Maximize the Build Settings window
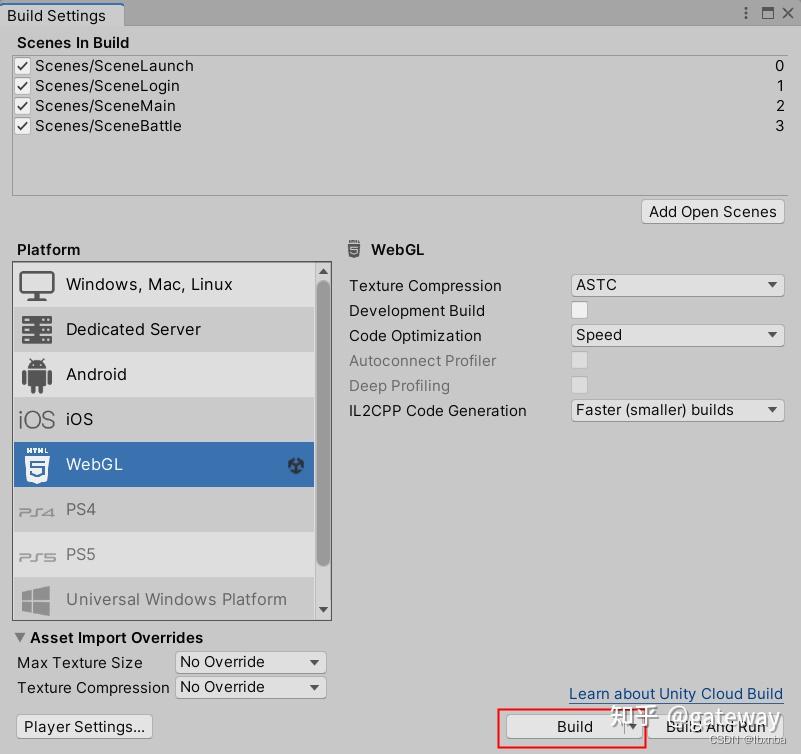This screenshot has width=801, height=754. pos(767,13)
